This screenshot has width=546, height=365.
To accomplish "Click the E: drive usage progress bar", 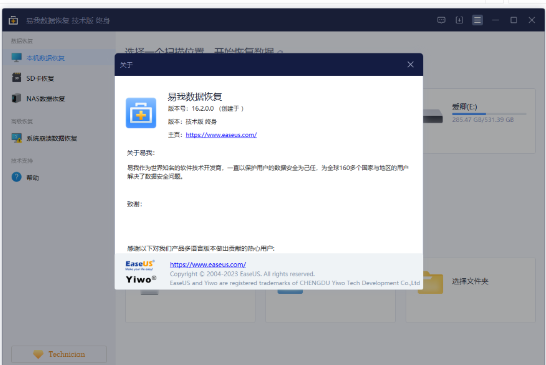I will 489,114.
